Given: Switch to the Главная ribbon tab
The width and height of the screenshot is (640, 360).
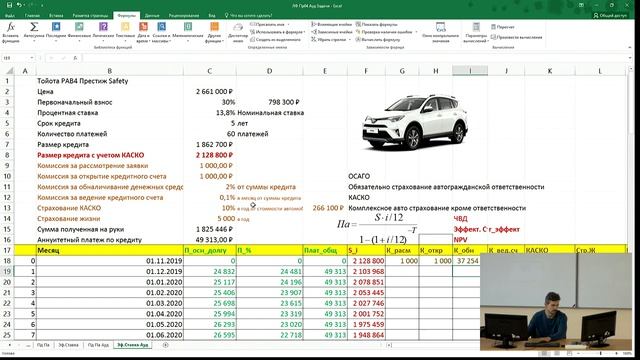Looking at the screenshot, I should pos(32,16).
